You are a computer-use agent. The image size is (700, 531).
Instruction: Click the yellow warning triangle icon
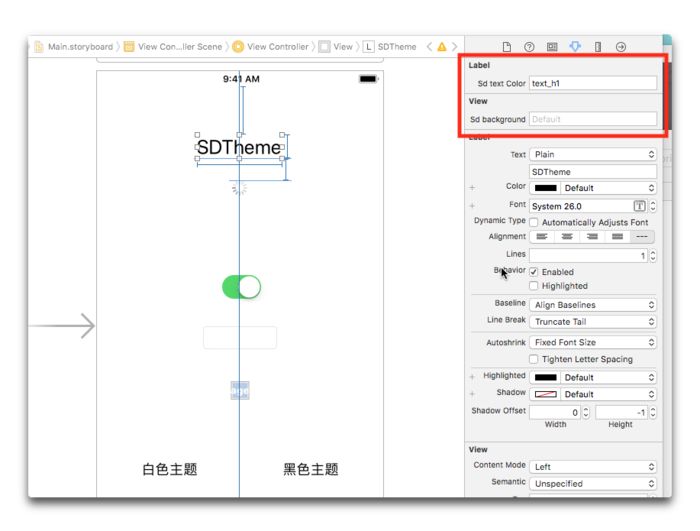[x=442, y=46]
